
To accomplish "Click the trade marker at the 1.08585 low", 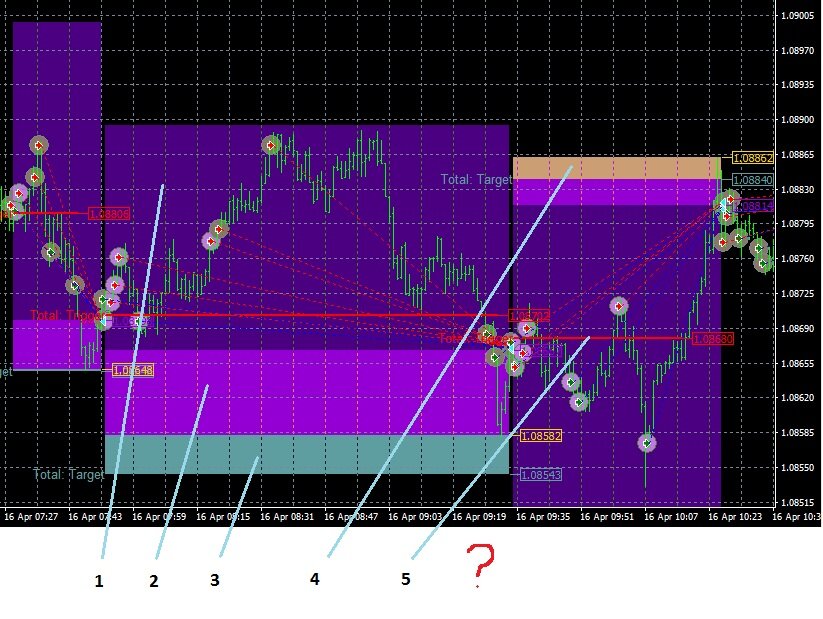I will (x=647, y=443).
